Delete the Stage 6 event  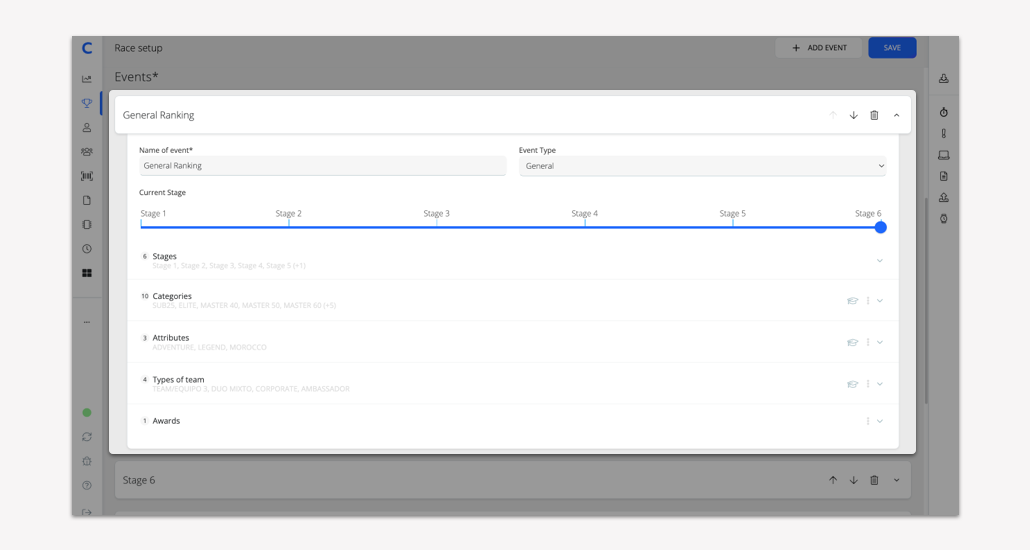pos(874,480)
